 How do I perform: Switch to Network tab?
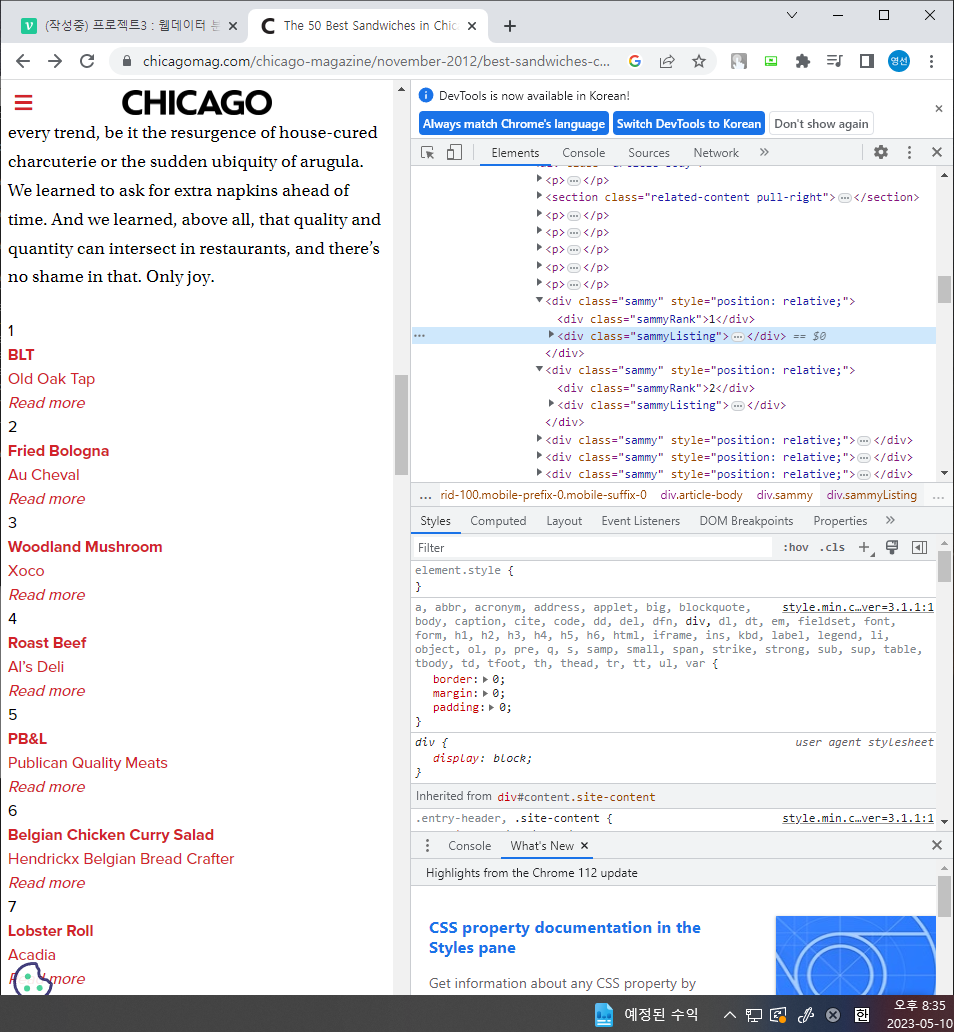pos(716,153)
